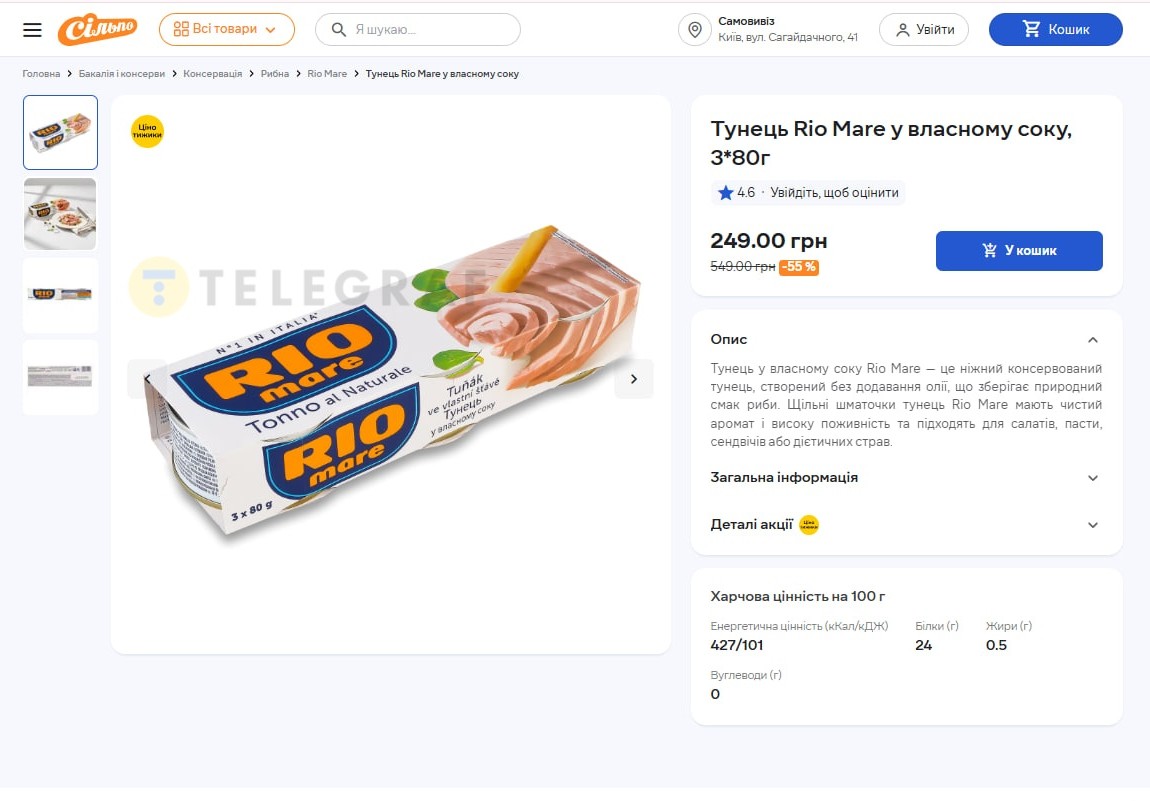Expand the Деталі акції section
The image size is (1150, 801).
[x=1092, y=525]
